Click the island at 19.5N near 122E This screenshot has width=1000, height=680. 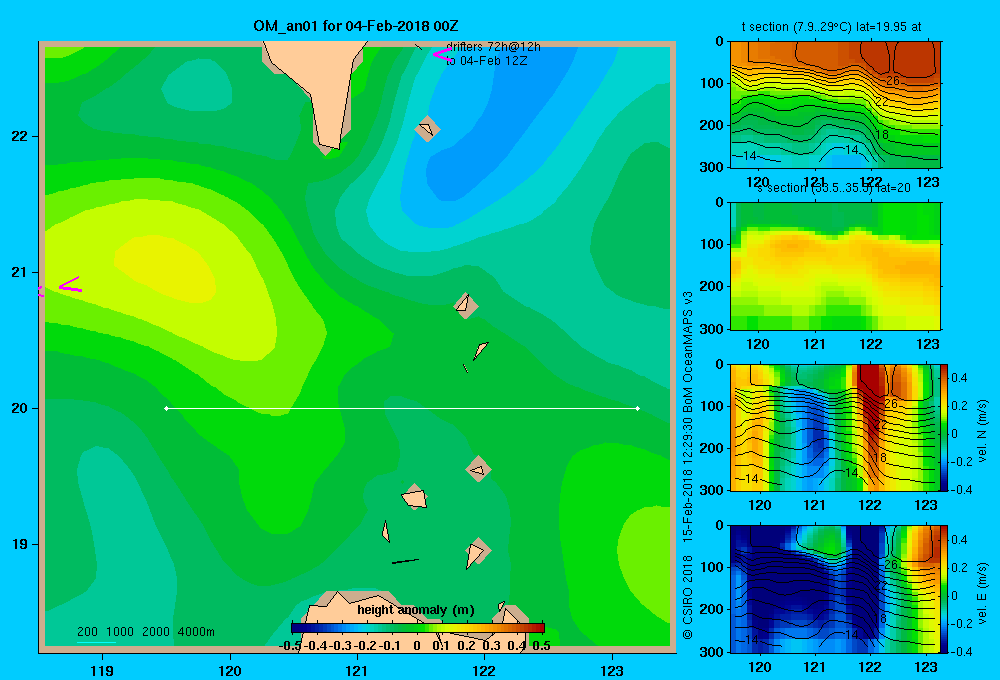point(478,469)
